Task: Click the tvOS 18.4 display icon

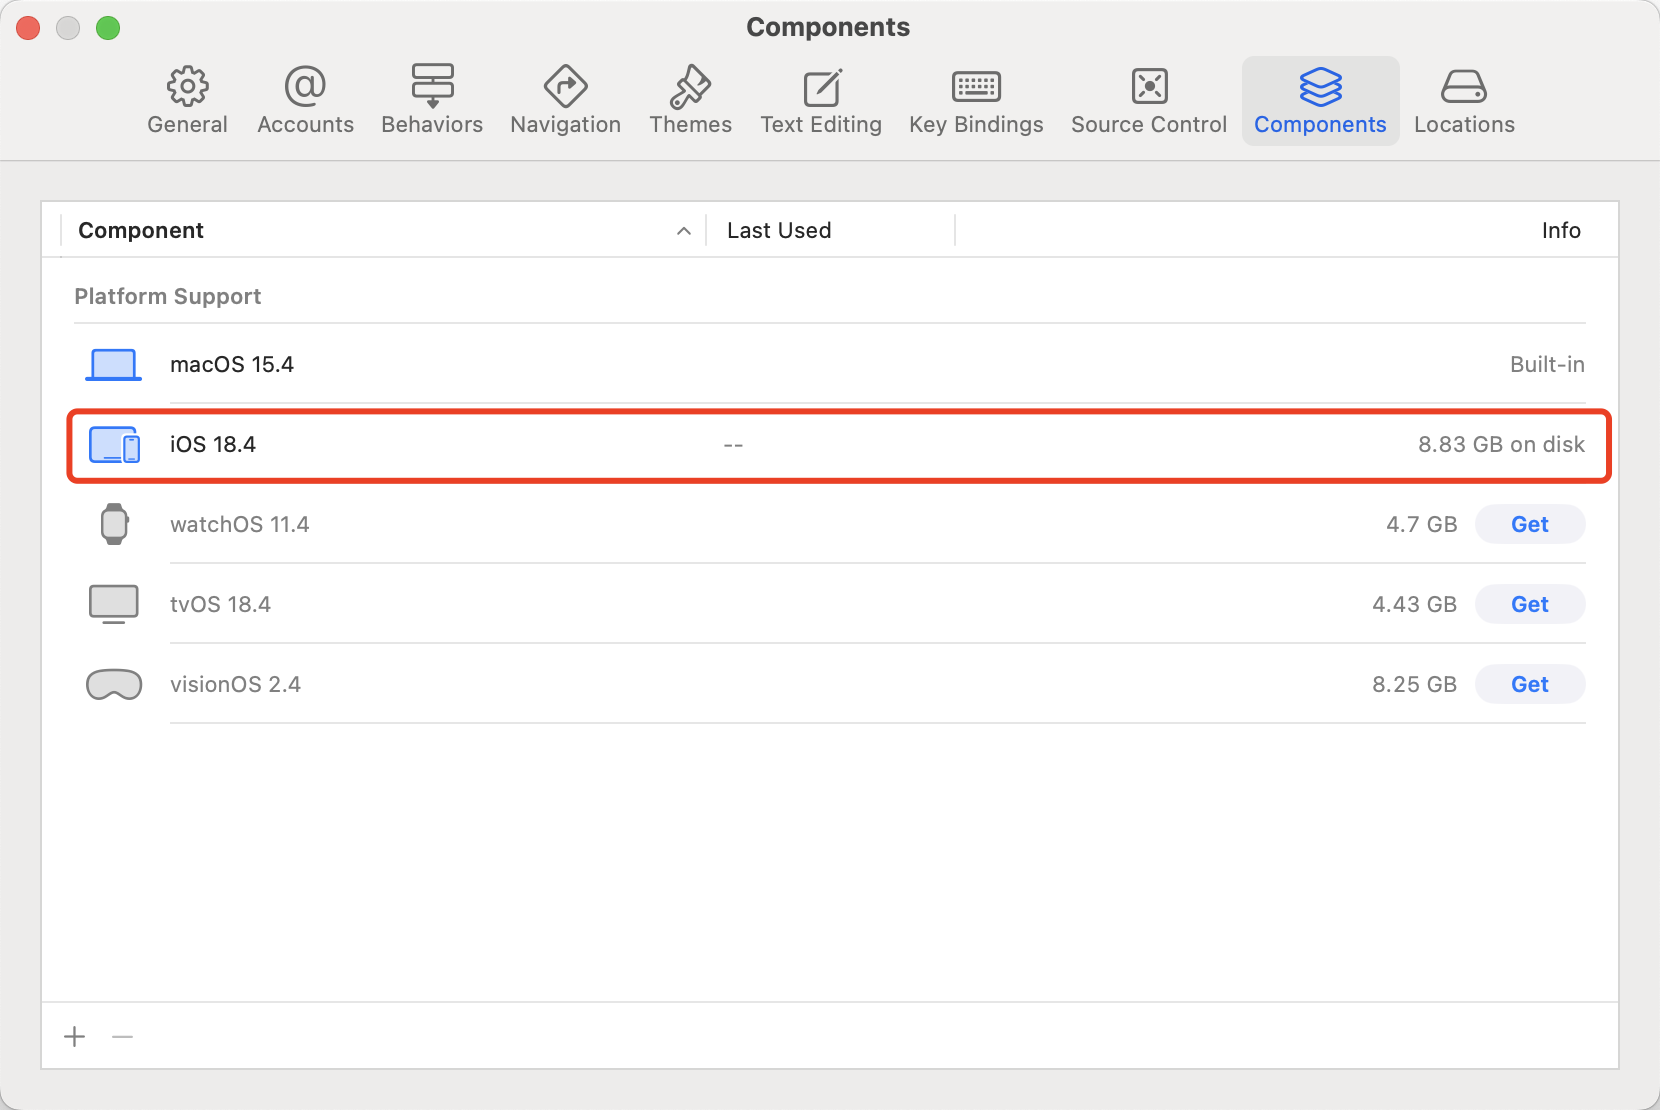Action: pos(114,604)
